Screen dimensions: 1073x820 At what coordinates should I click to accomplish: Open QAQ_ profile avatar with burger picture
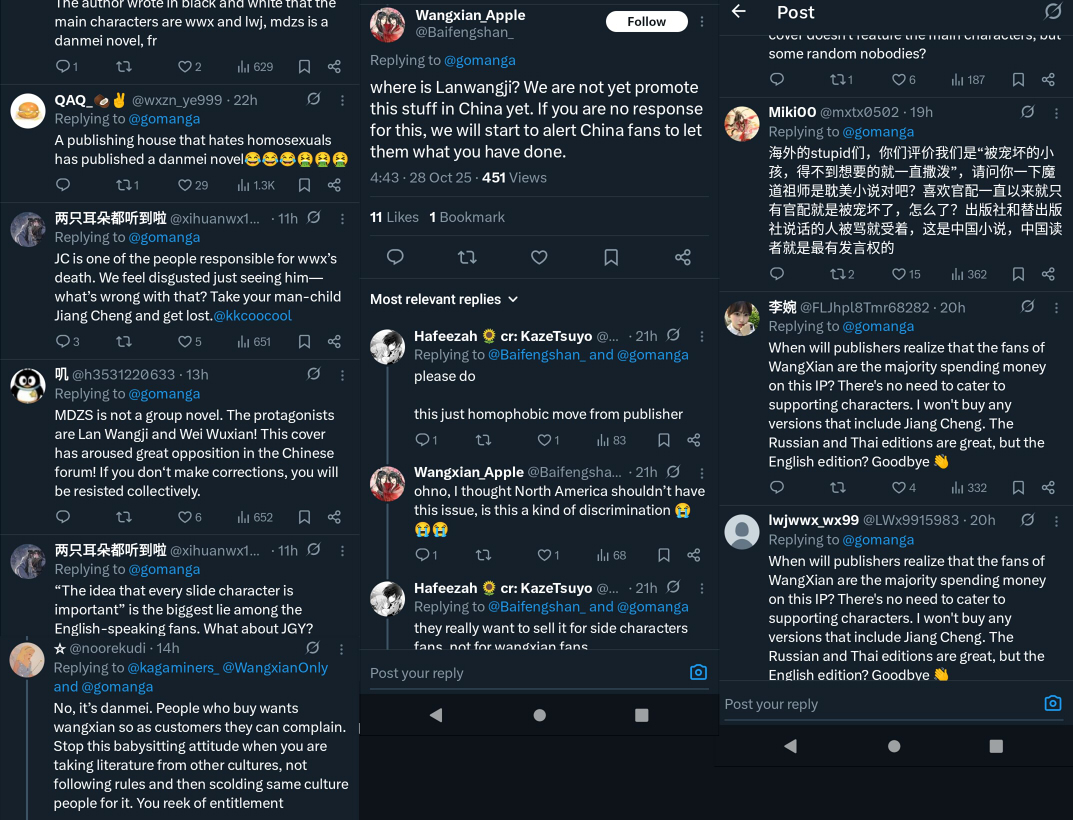28,110
